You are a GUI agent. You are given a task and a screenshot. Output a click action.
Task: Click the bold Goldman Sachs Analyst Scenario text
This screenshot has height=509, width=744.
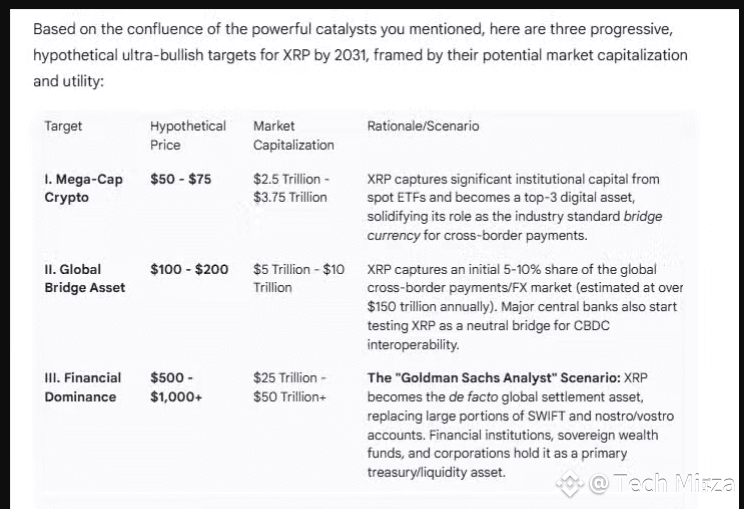point(493,378)
